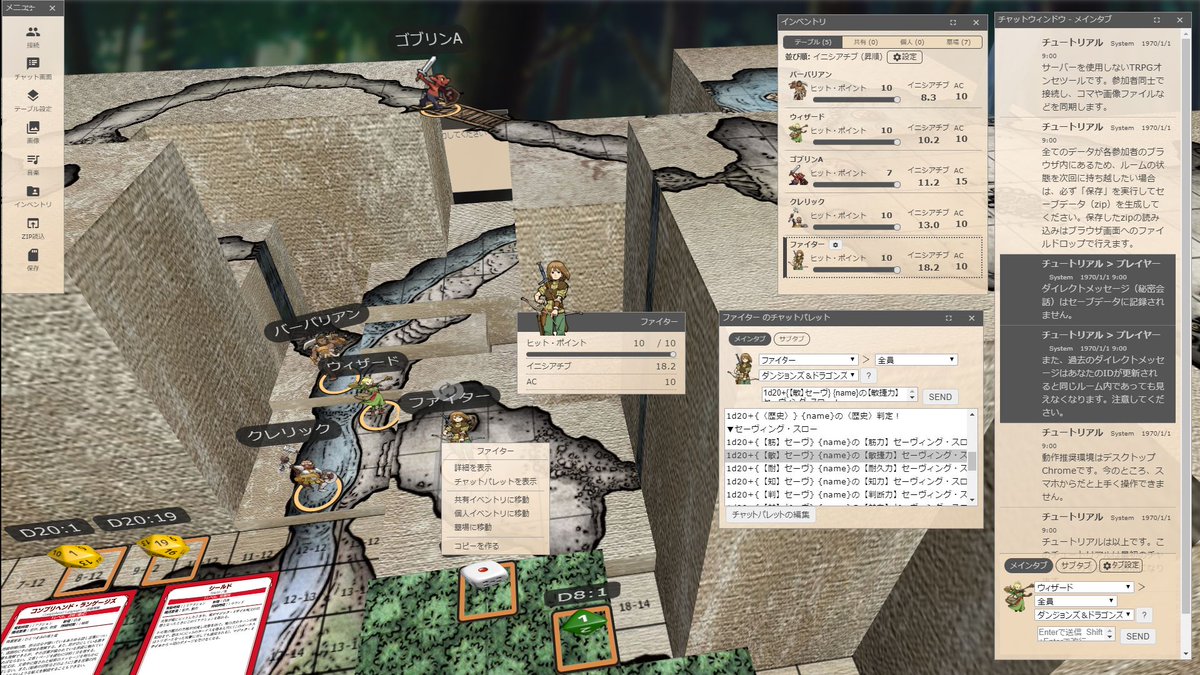Click the ? help button in the chat palette
The width and height of the screenshot is (1200, 675).
pos(869,375)
